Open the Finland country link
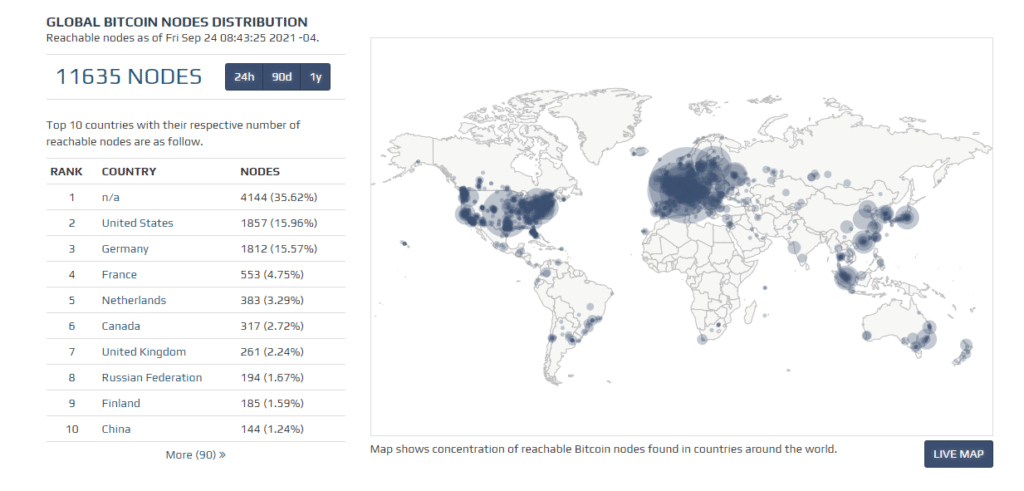1024x491 pixels. 121,404
